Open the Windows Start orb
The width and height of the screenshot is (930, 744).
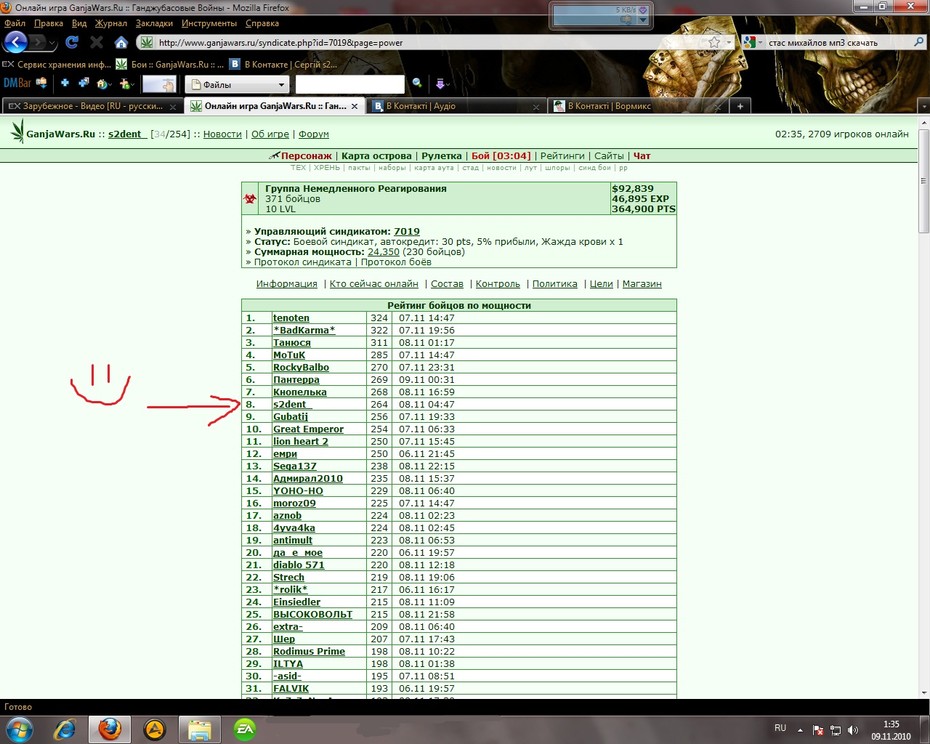coord(18,729)
